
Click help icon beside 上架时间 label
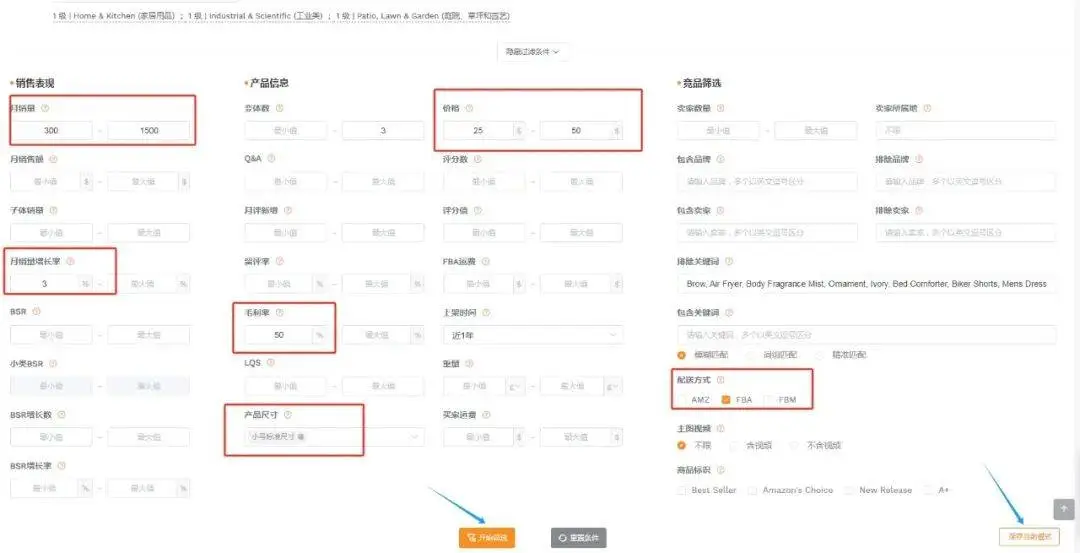coord(484,313)
